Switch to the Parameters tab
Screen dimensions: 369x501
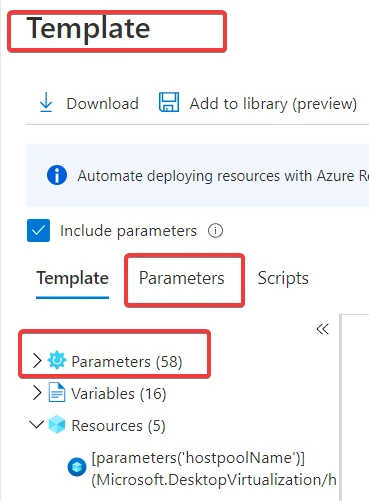(182, 278)
